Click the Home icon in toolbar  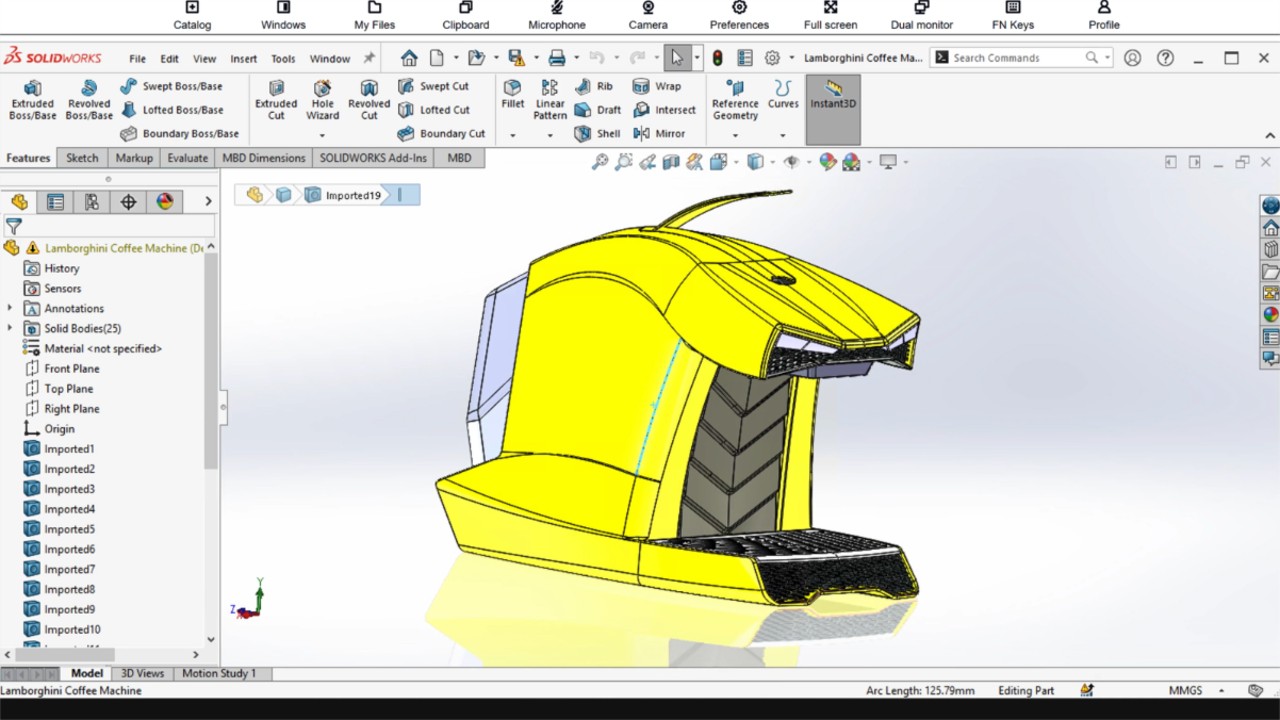coord(409,58)
